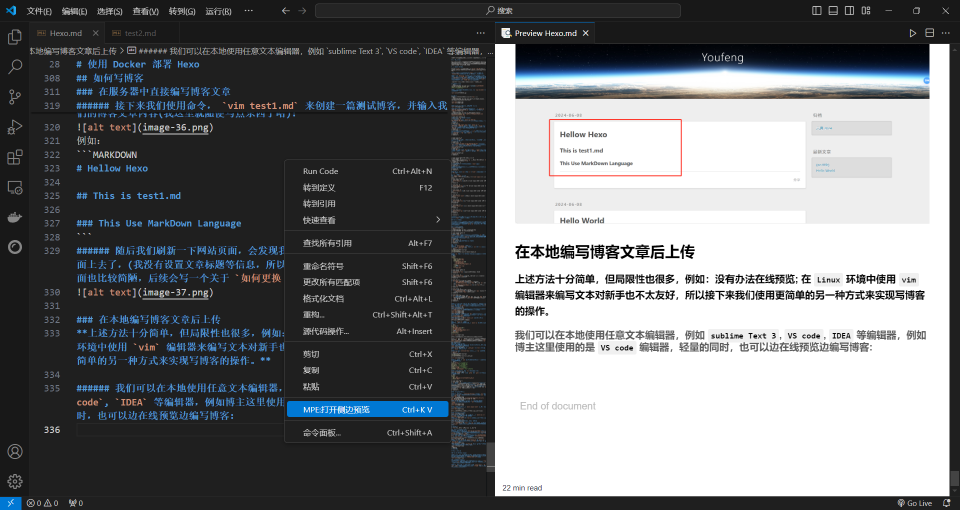This screenshot has height=510, width=960.
Task: Click the Accounts icon in activity bar
Action: click(x=15, y=452)
